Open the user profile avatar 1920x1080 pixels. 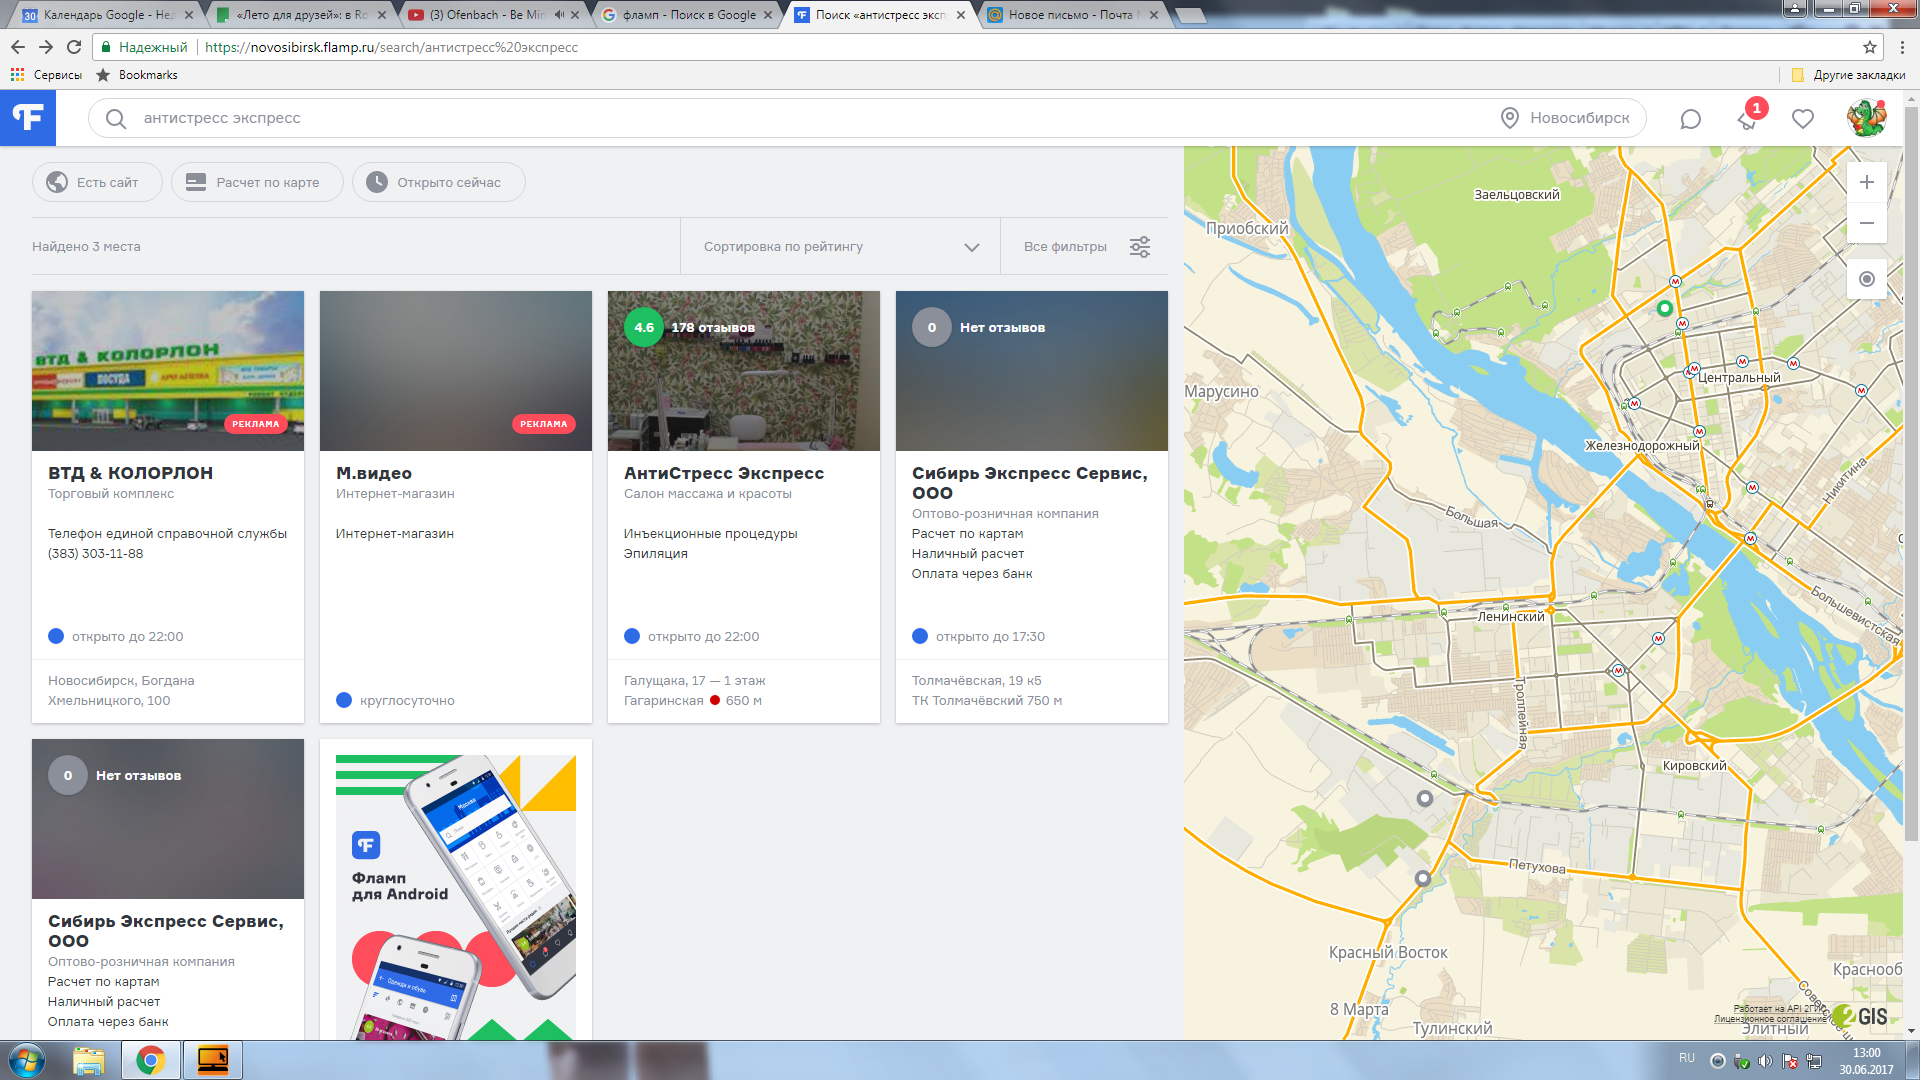(1866, 118)
